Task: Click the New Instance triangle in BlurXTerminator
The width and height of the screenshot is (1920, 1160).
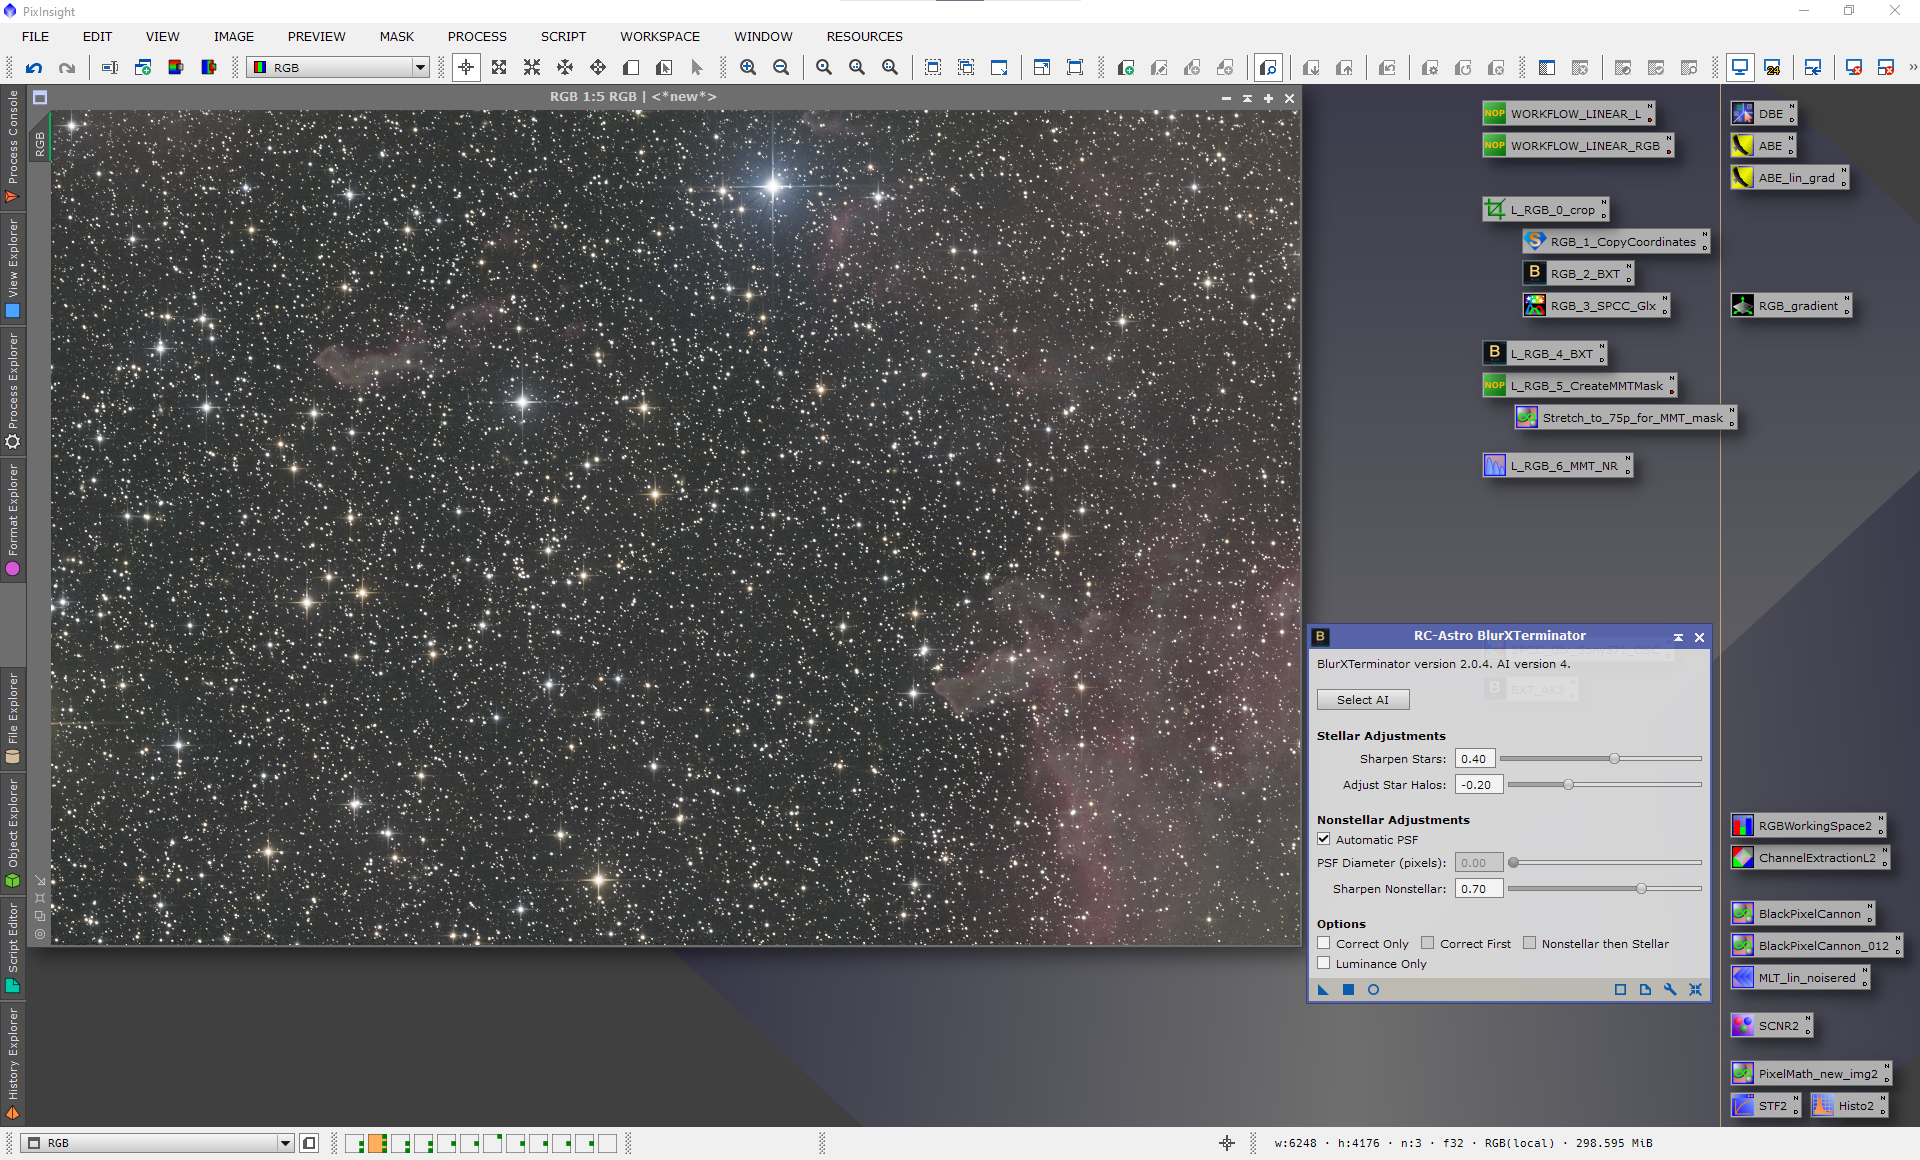Action: pyautogui.click(x=1323, y=990)
